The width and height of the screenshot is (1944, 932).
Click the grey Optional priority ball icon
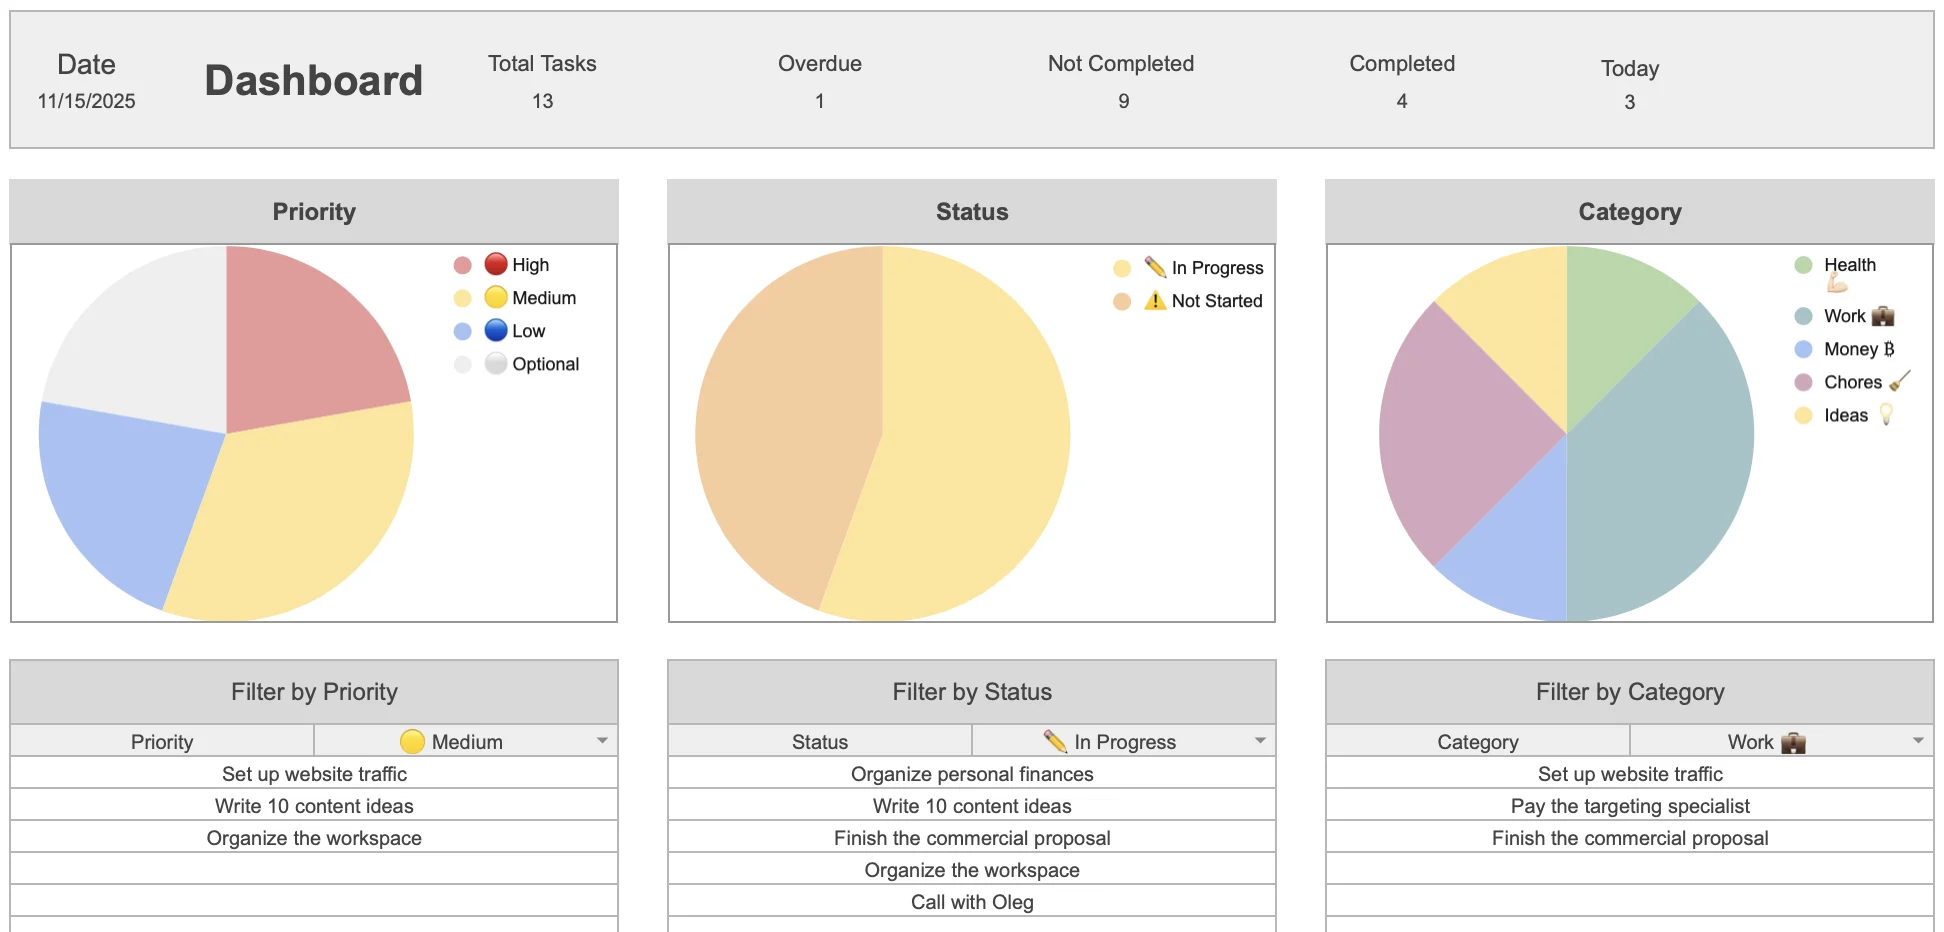(x=496, y=364)
